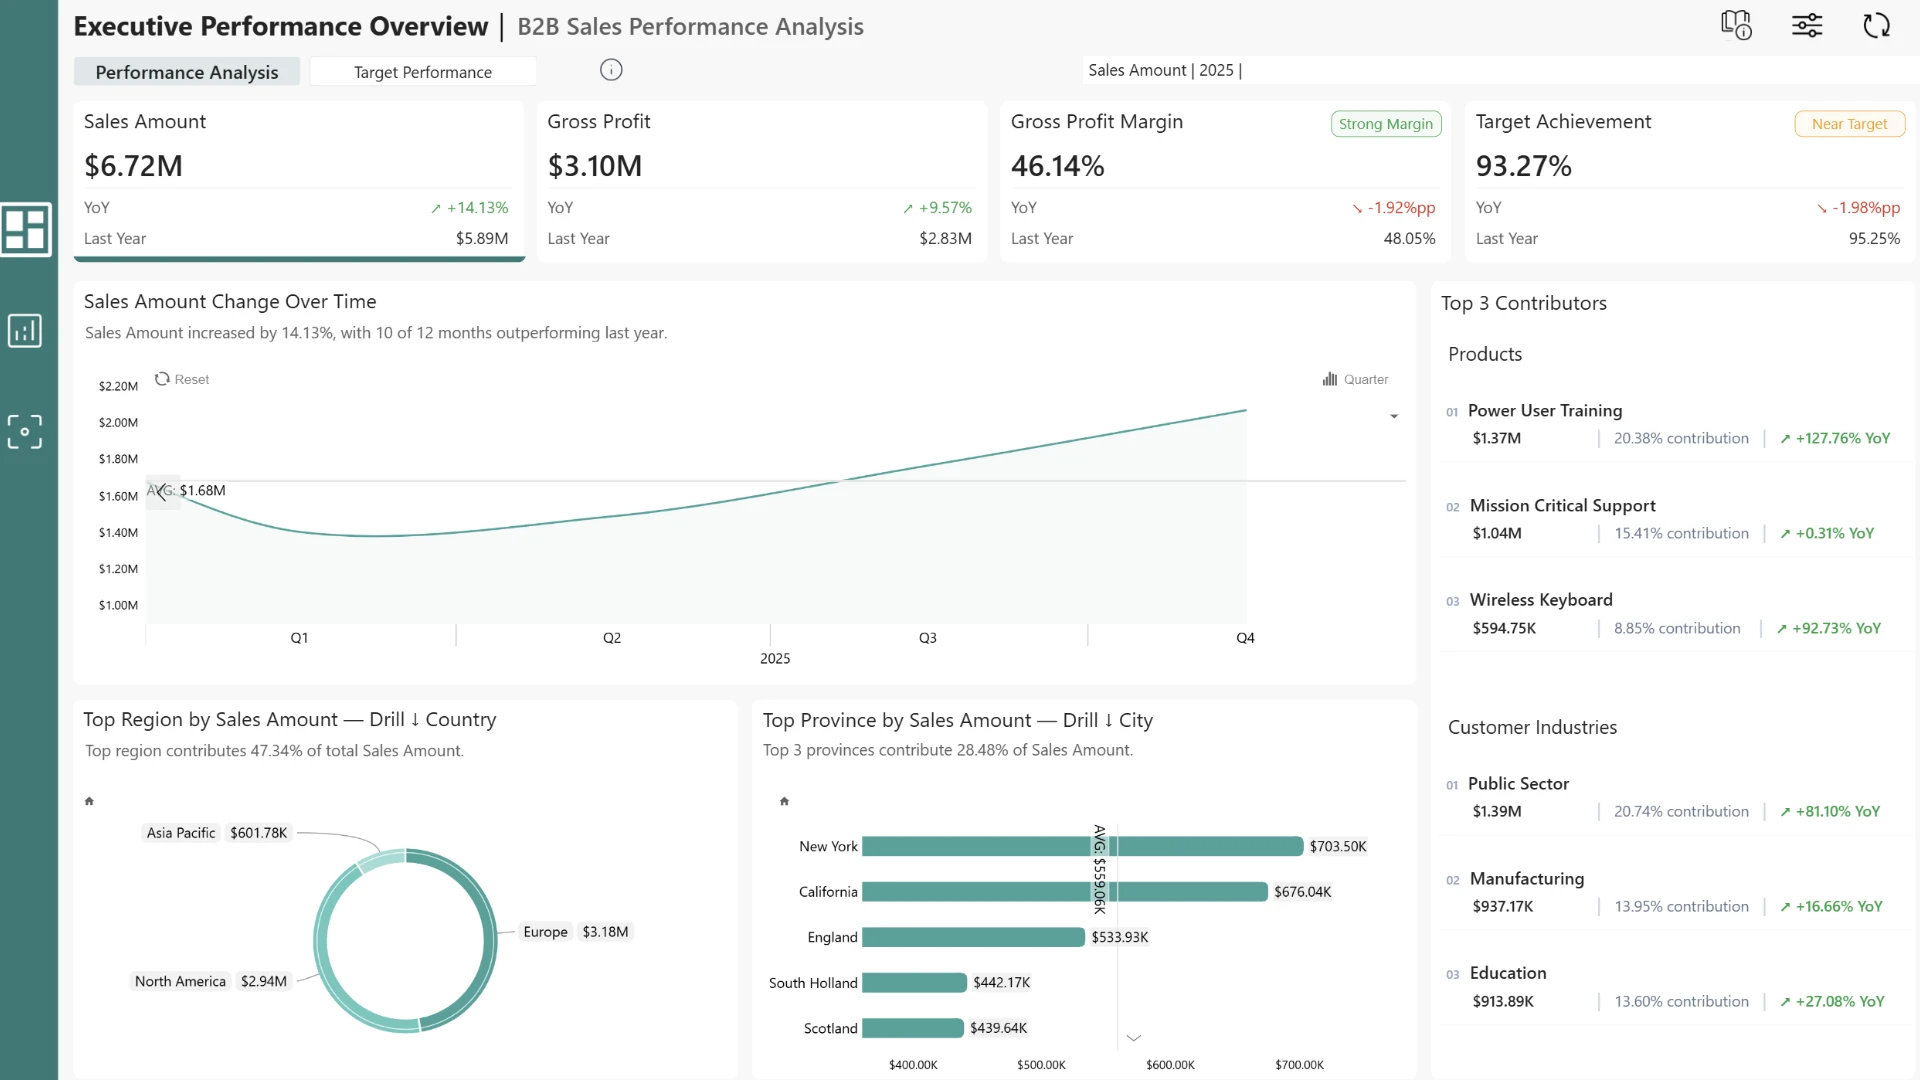Click the Scotland bar
Viewport: 1920px width, 1080px height.
pos(913,1028)
